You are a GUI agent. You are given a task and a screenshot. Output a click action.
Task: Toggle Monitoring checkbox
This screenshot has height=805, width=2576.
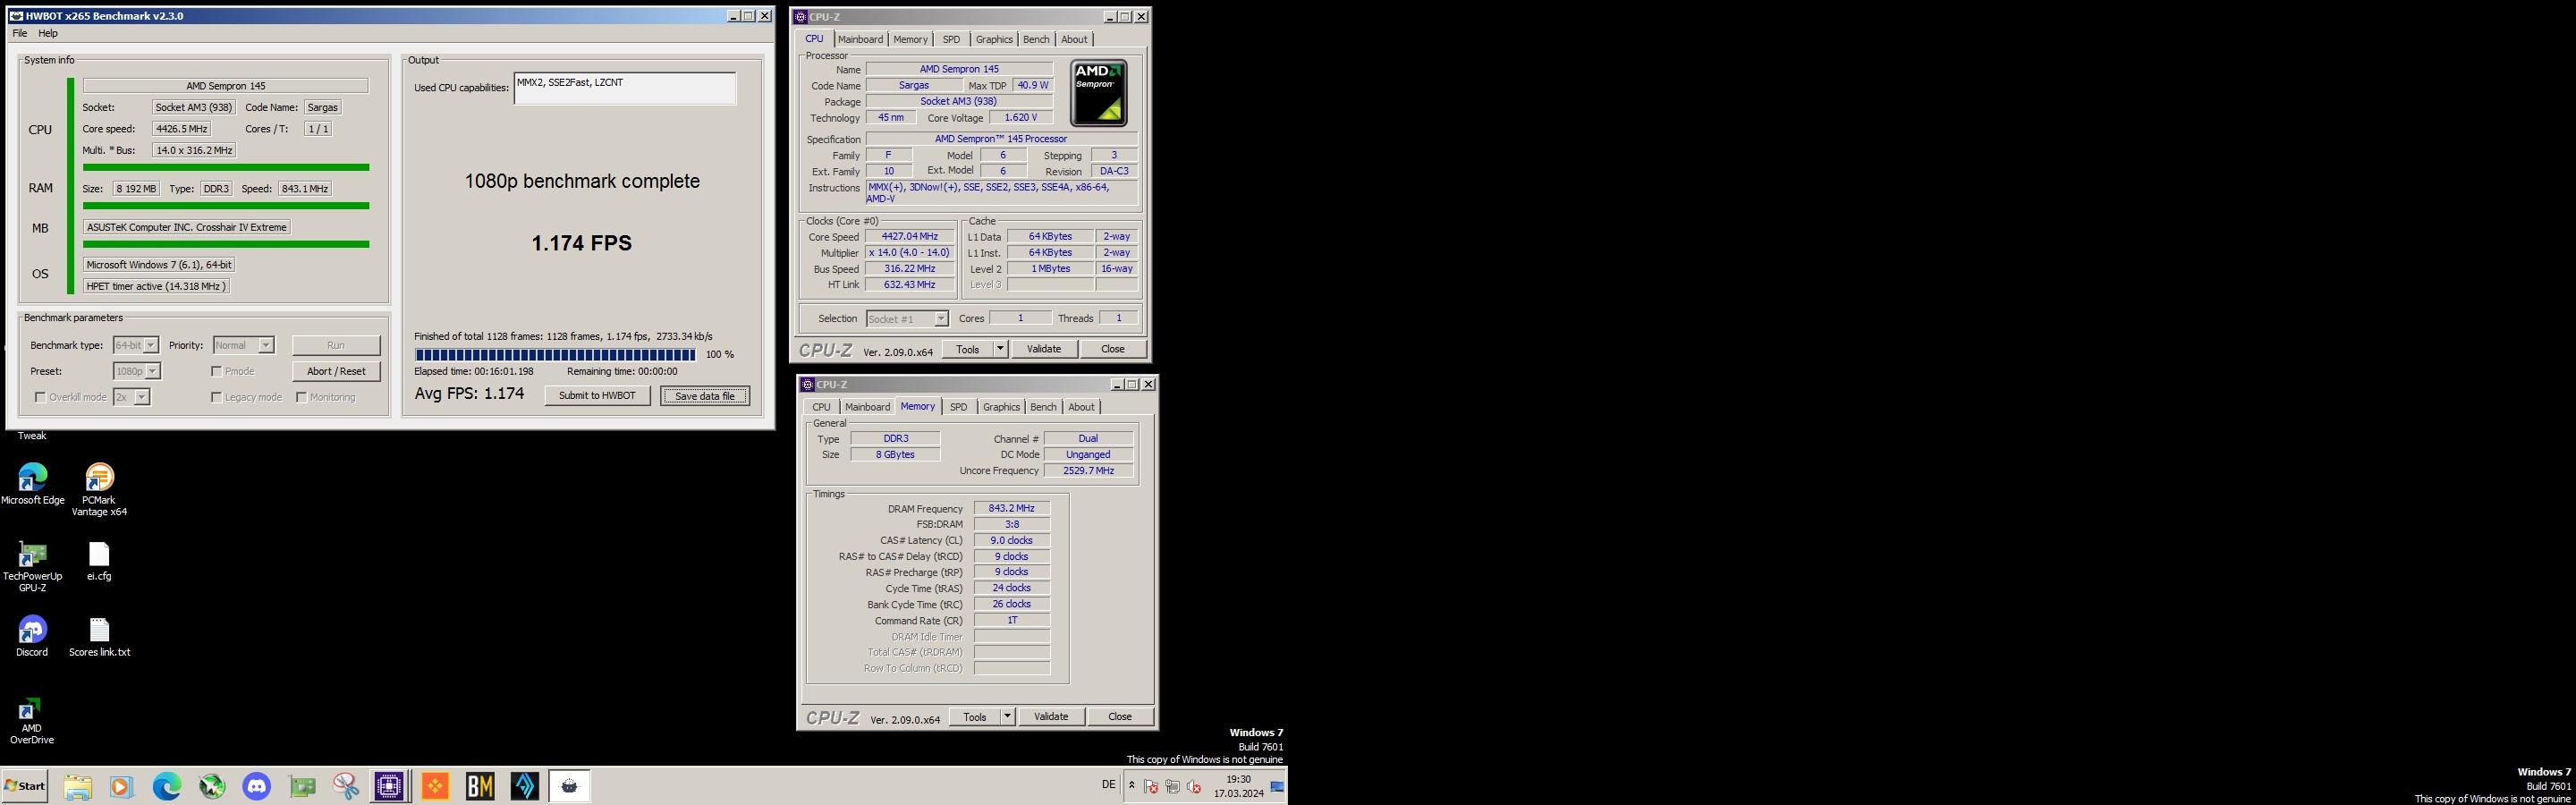pos(301,397)
